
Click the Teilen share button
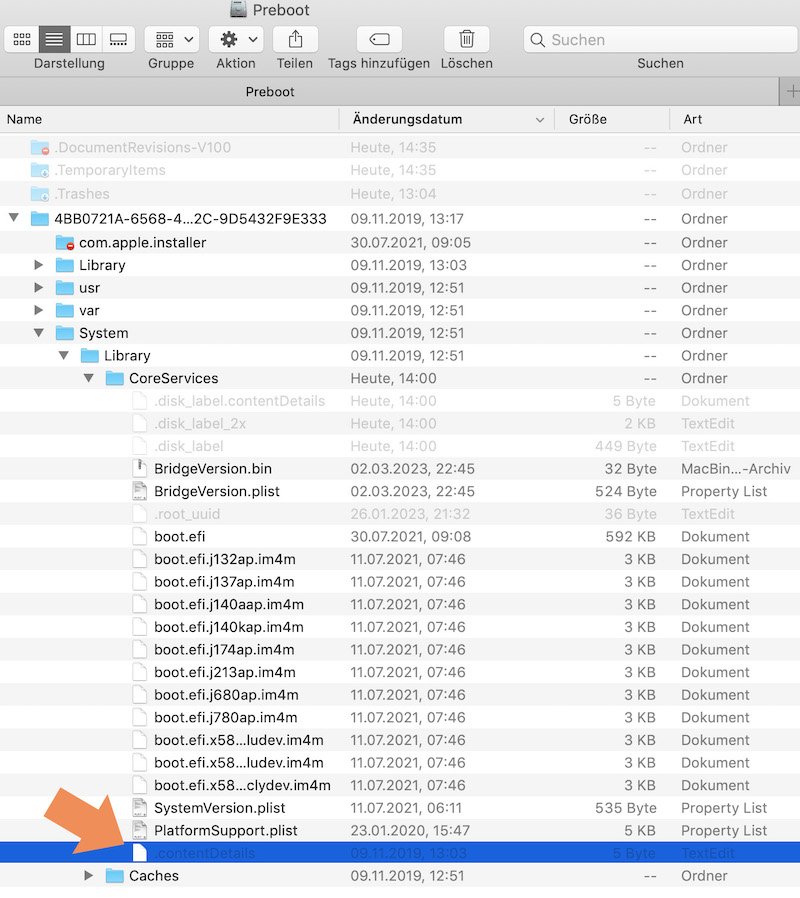coord(295,40)
